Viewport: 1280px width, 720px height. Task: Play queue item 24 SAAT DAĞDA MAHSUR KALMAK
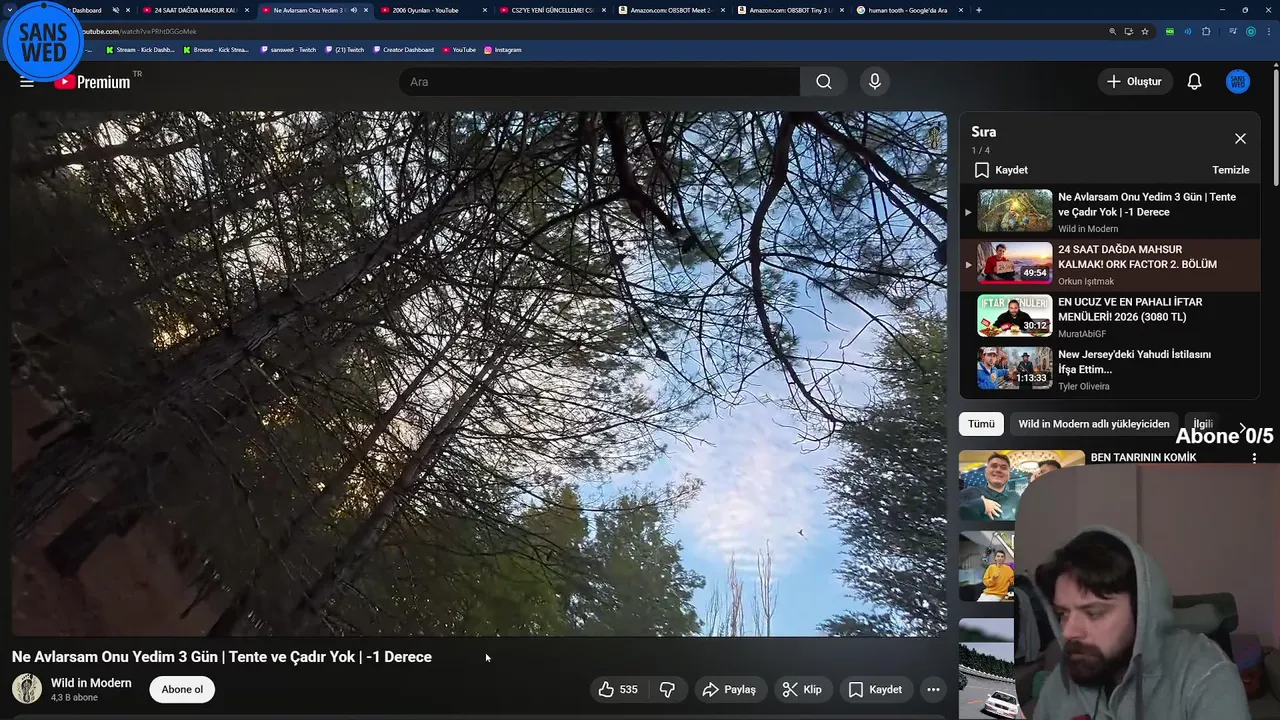coord(1110,265)
